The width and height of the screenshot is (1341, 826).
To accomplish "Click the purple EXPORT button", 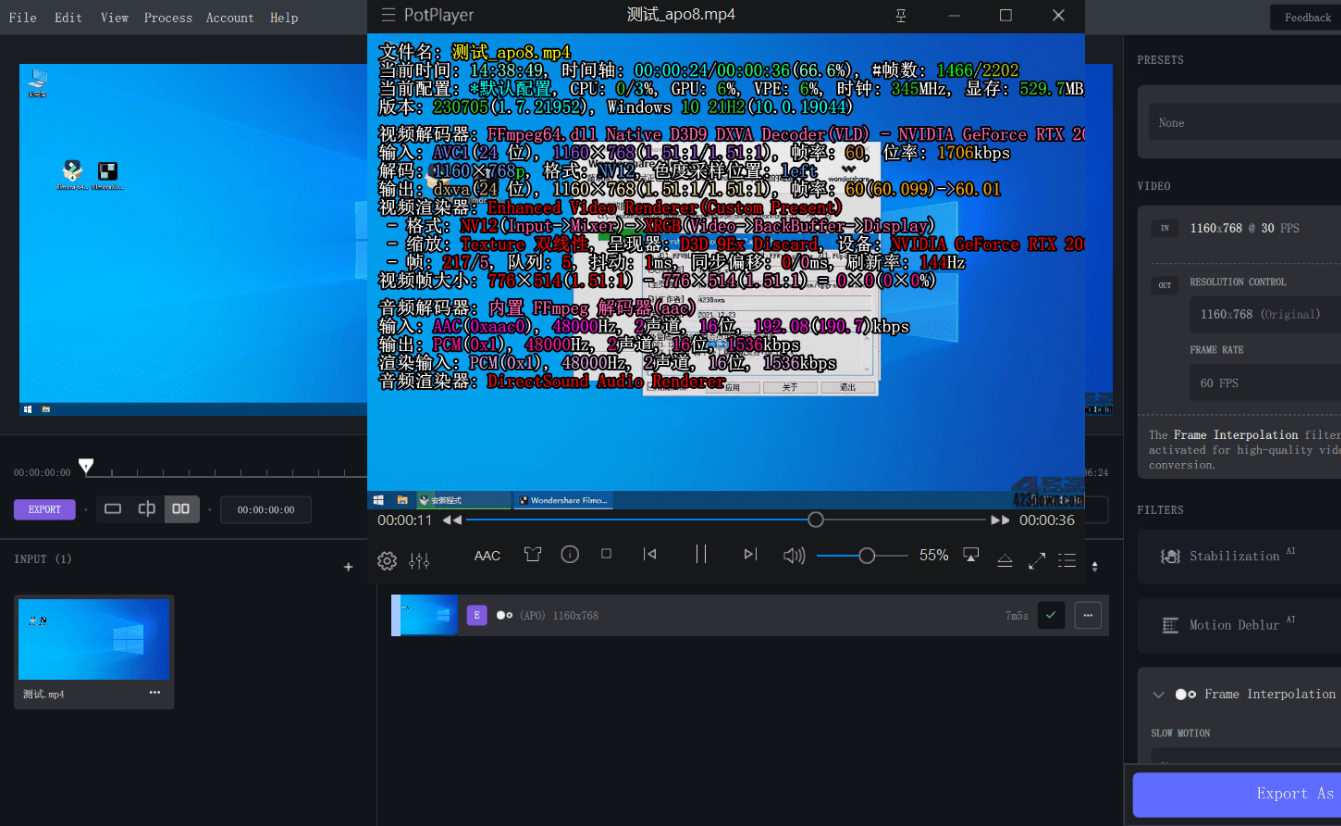I will (44, 509).
